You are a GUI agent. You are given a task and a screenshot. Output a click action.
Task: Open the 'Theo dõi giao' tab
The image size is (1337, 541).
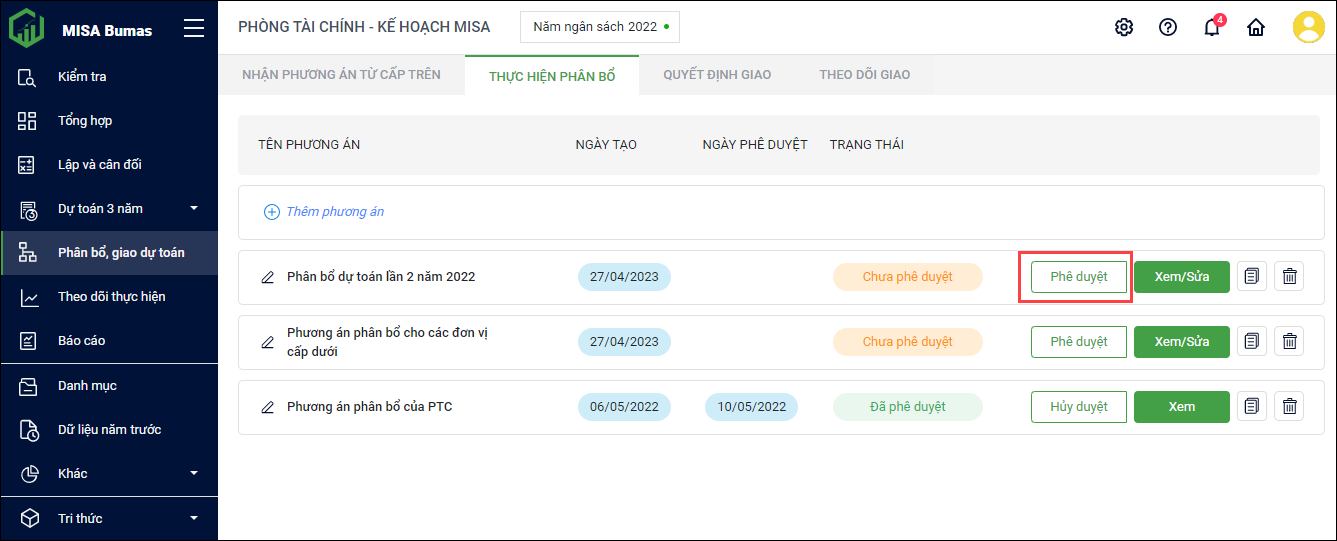point(864,75)
